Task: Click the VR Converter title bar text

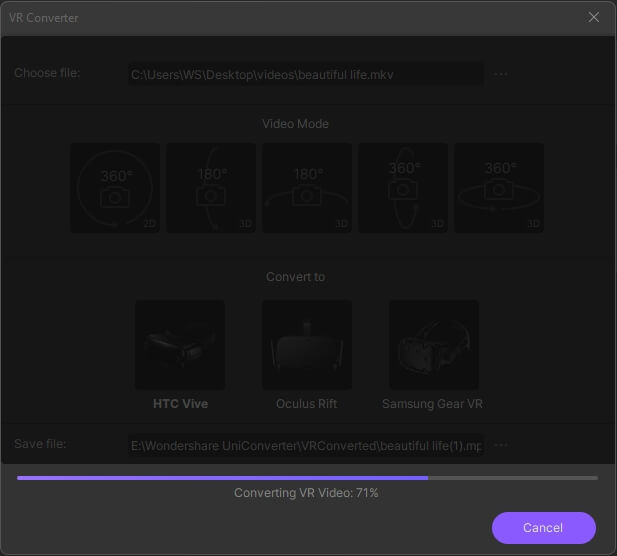Action: (44, 18)
